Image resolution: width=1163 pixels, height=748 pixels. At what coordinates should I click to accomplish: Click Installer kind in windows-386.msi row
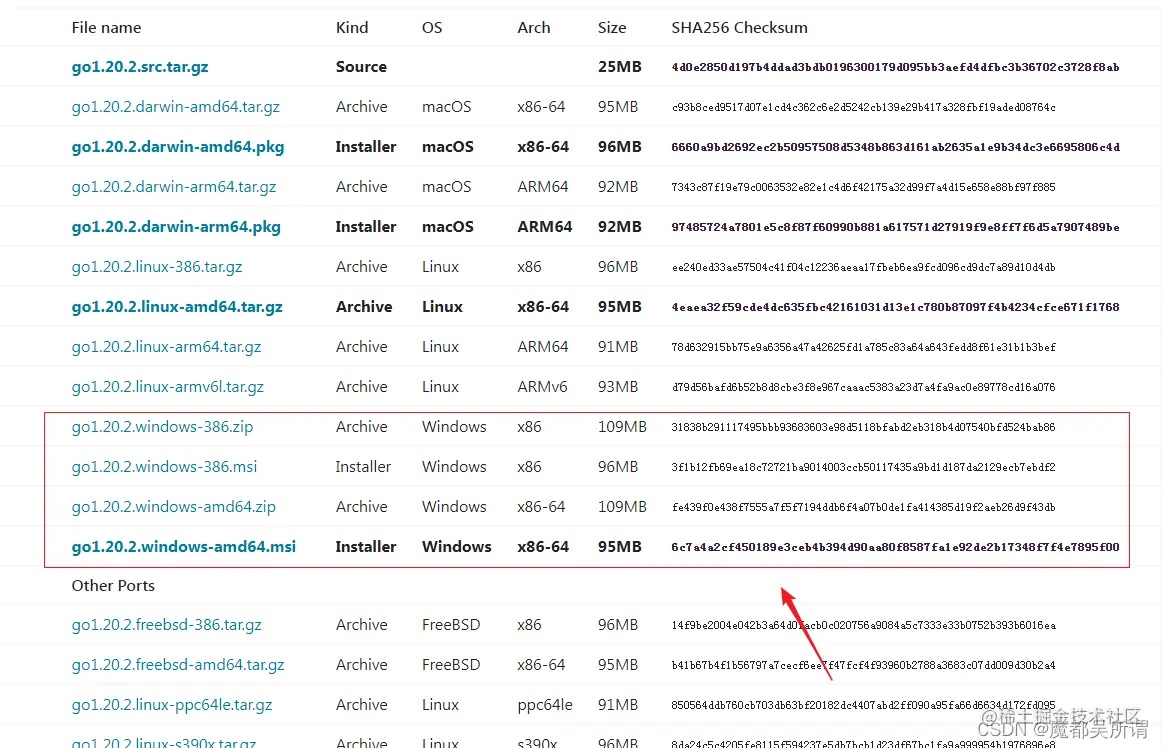point(363,468)
